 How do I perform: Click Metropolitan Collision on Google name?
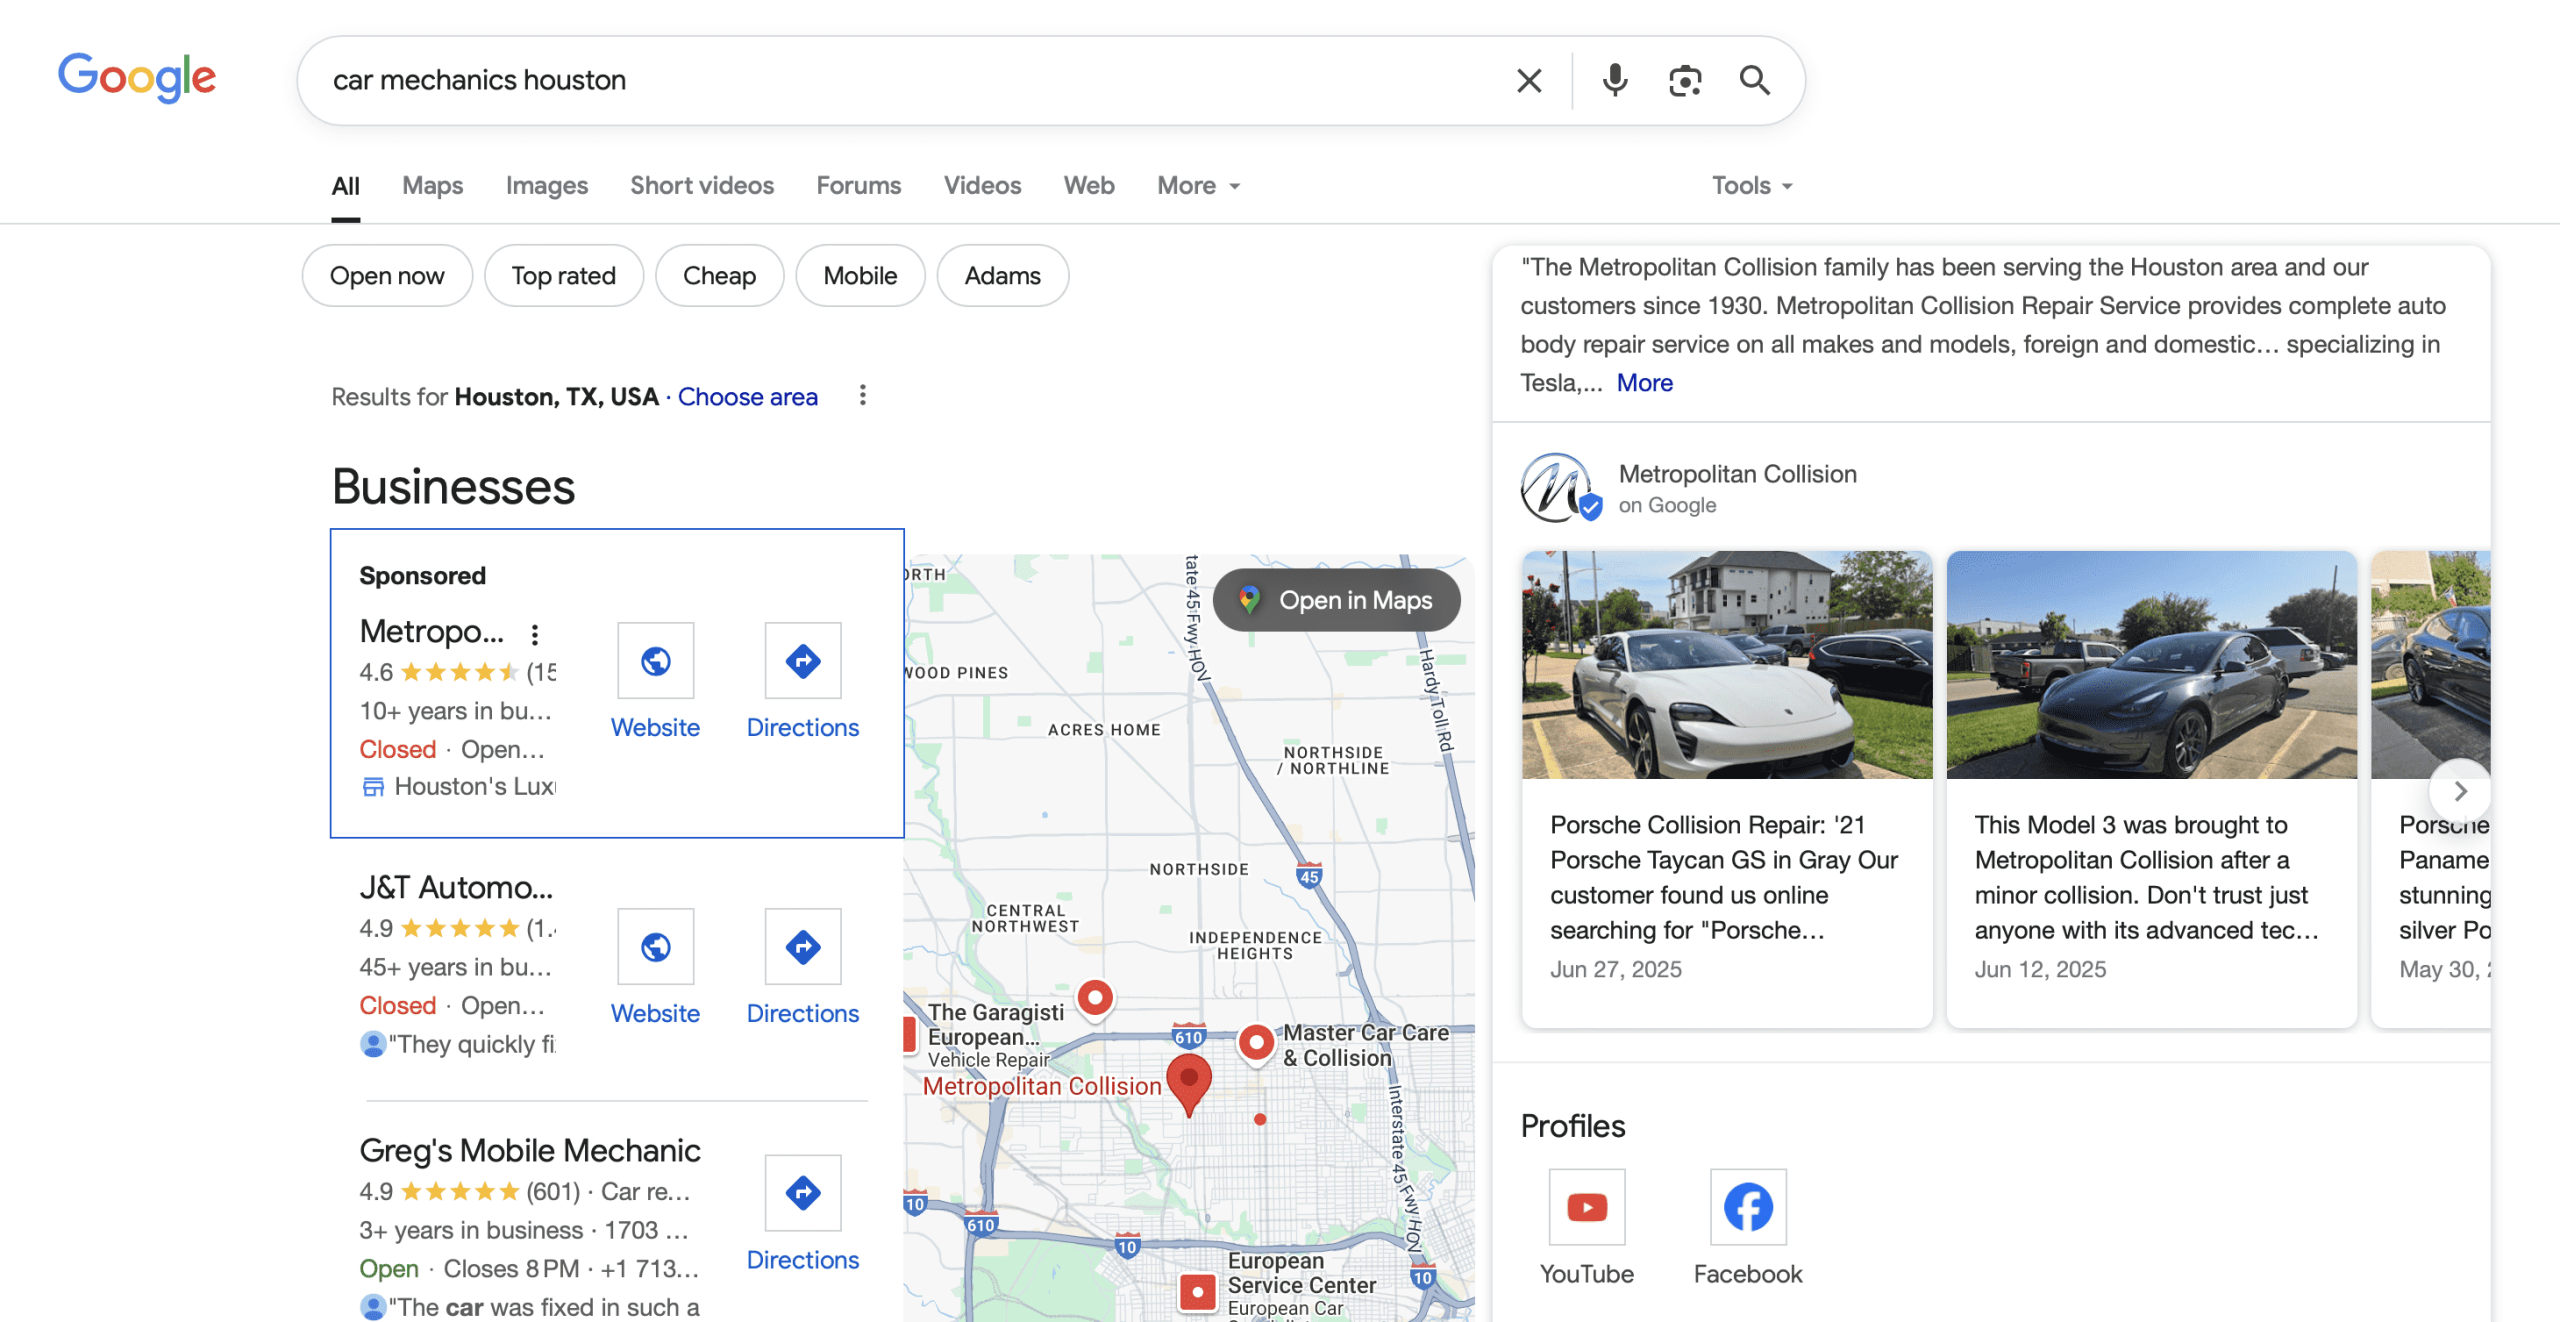pos(1737,474)
